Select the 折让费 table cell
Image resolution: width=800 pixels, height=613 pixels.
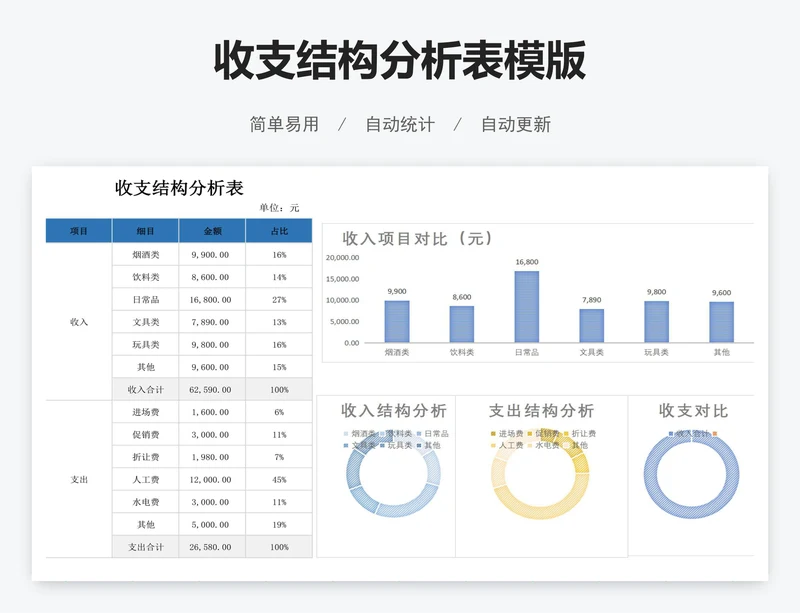pos(145,457)
